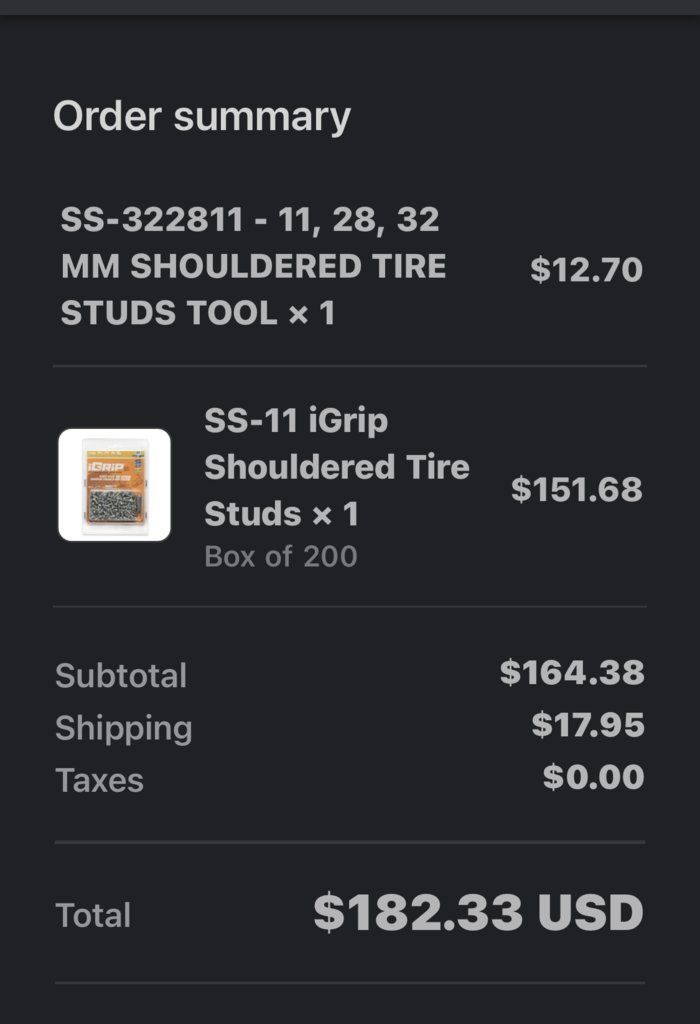The height and width of the screenshot is (1024, 700).
Task: Click the × 1 quantity of the studs tool
Action: [x=311, y=313]
